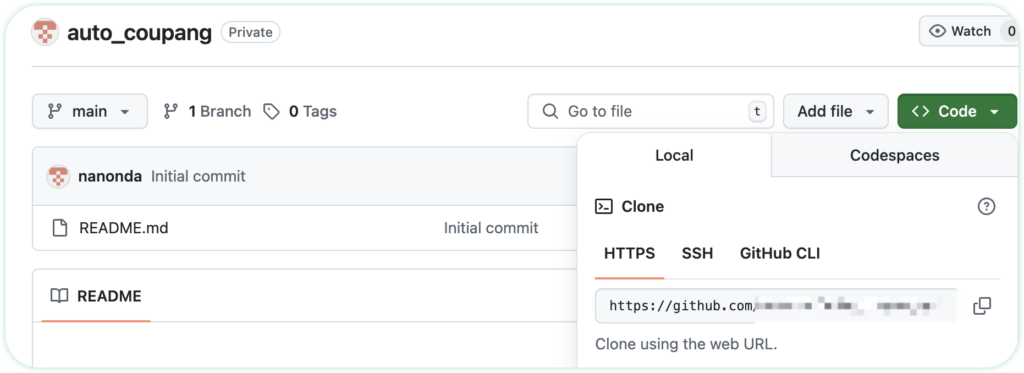
Task: Click the auto_coupang repository avatar
Action: [x=45, y=32]
